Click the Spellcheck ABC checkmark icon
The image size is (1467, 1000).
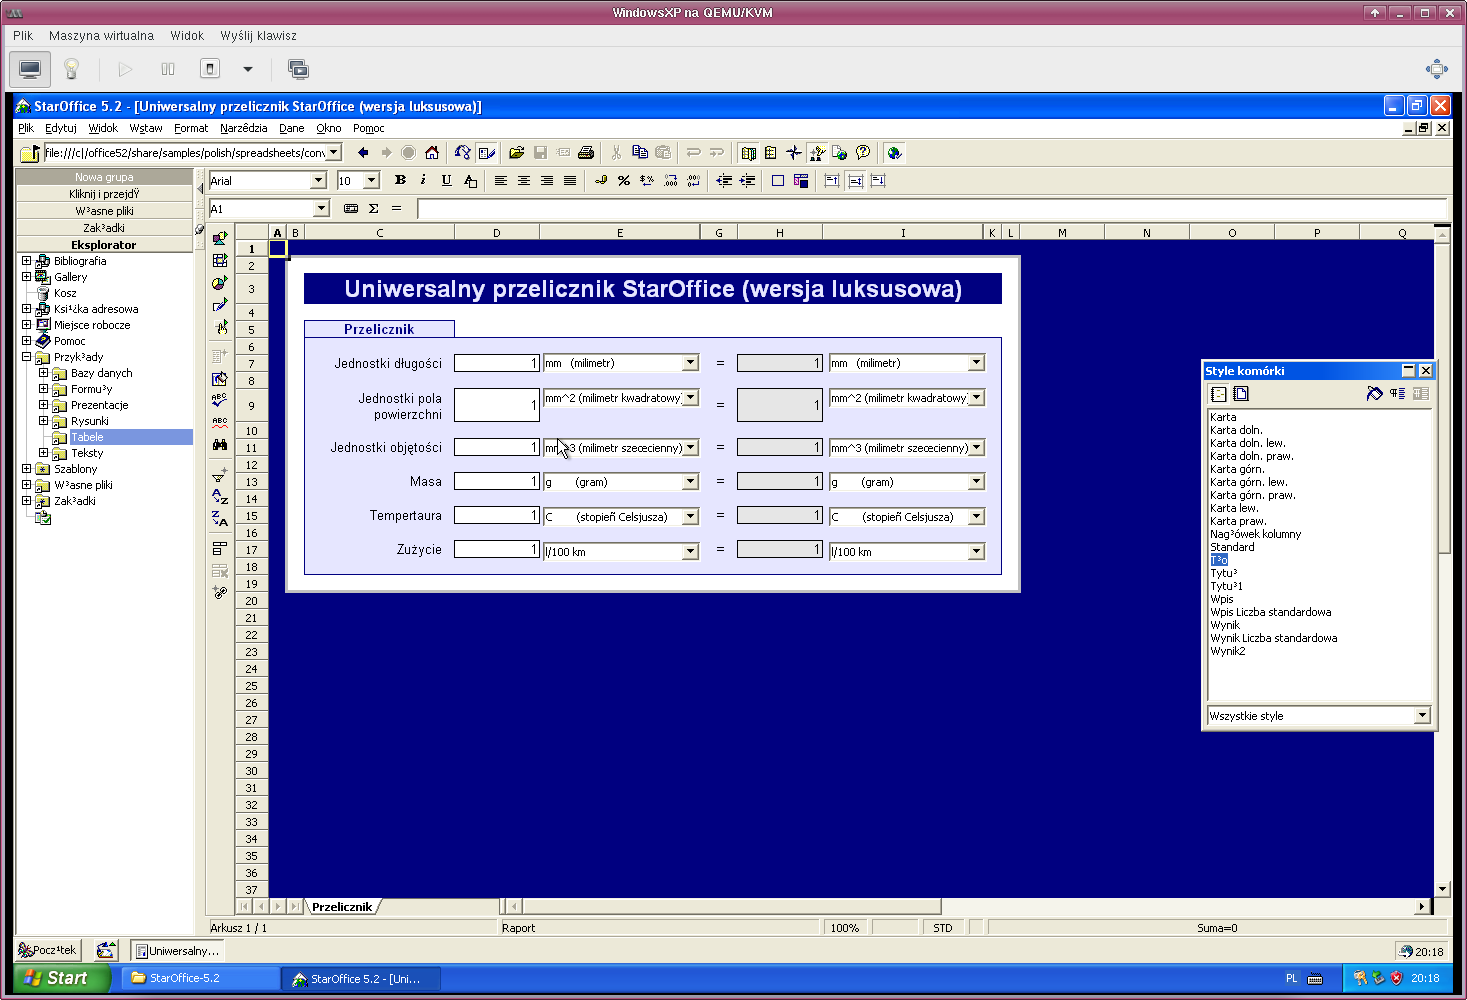tap(220, 401)
